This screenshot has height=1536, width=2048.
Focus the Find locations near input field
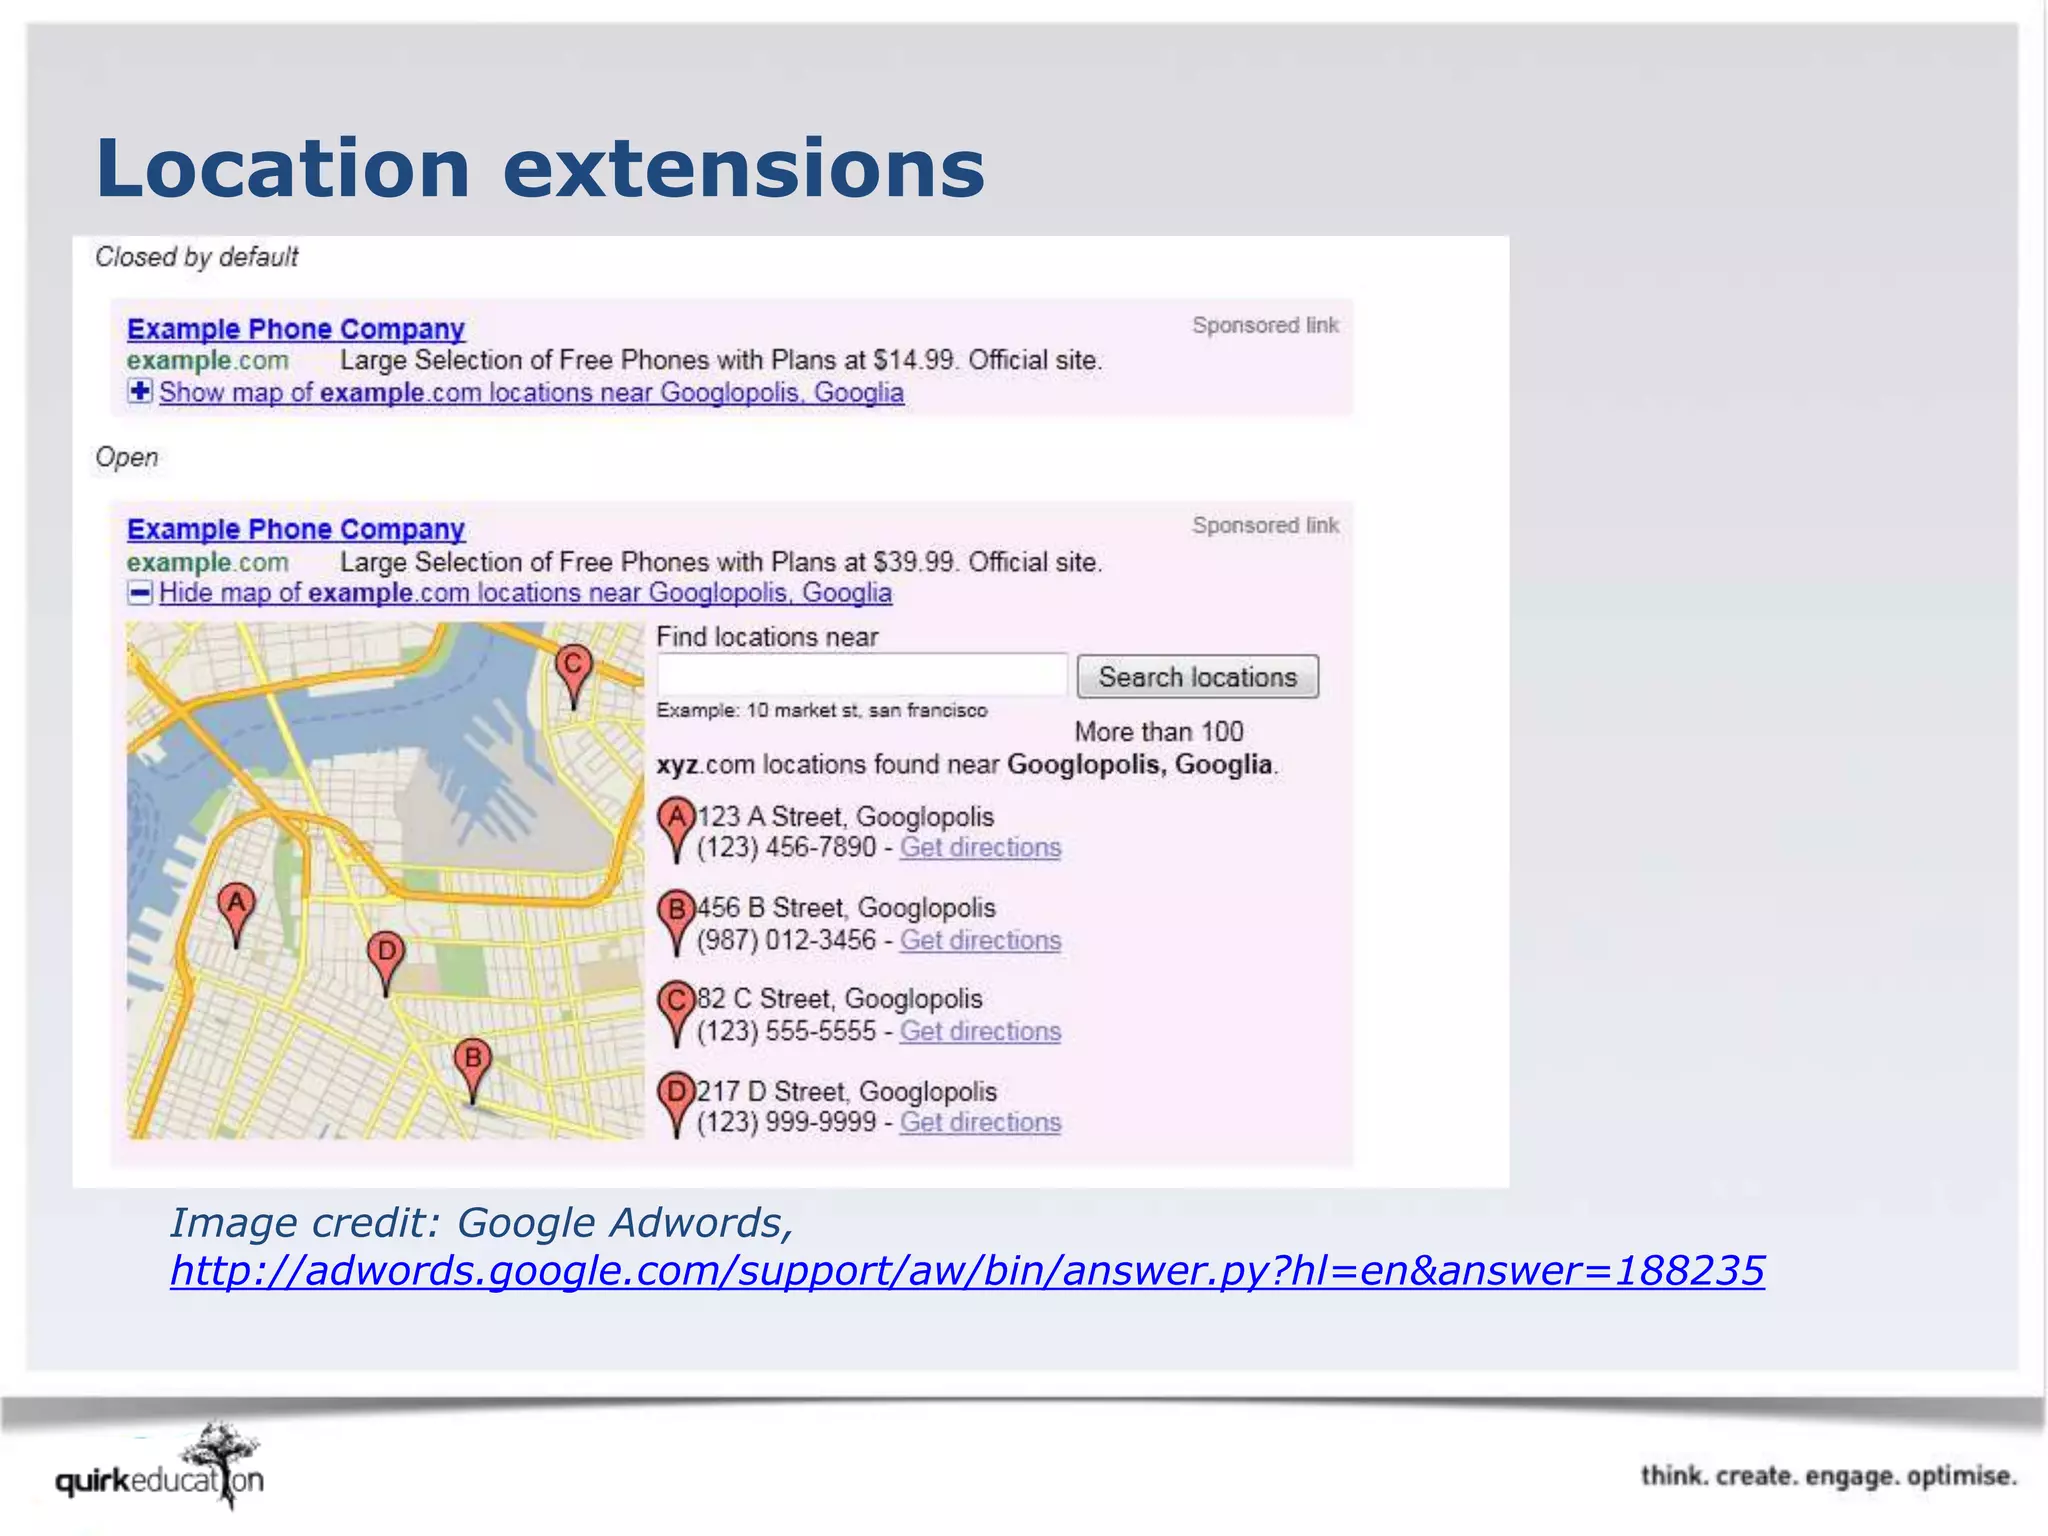pyautogui.click(x=862, y=674)
